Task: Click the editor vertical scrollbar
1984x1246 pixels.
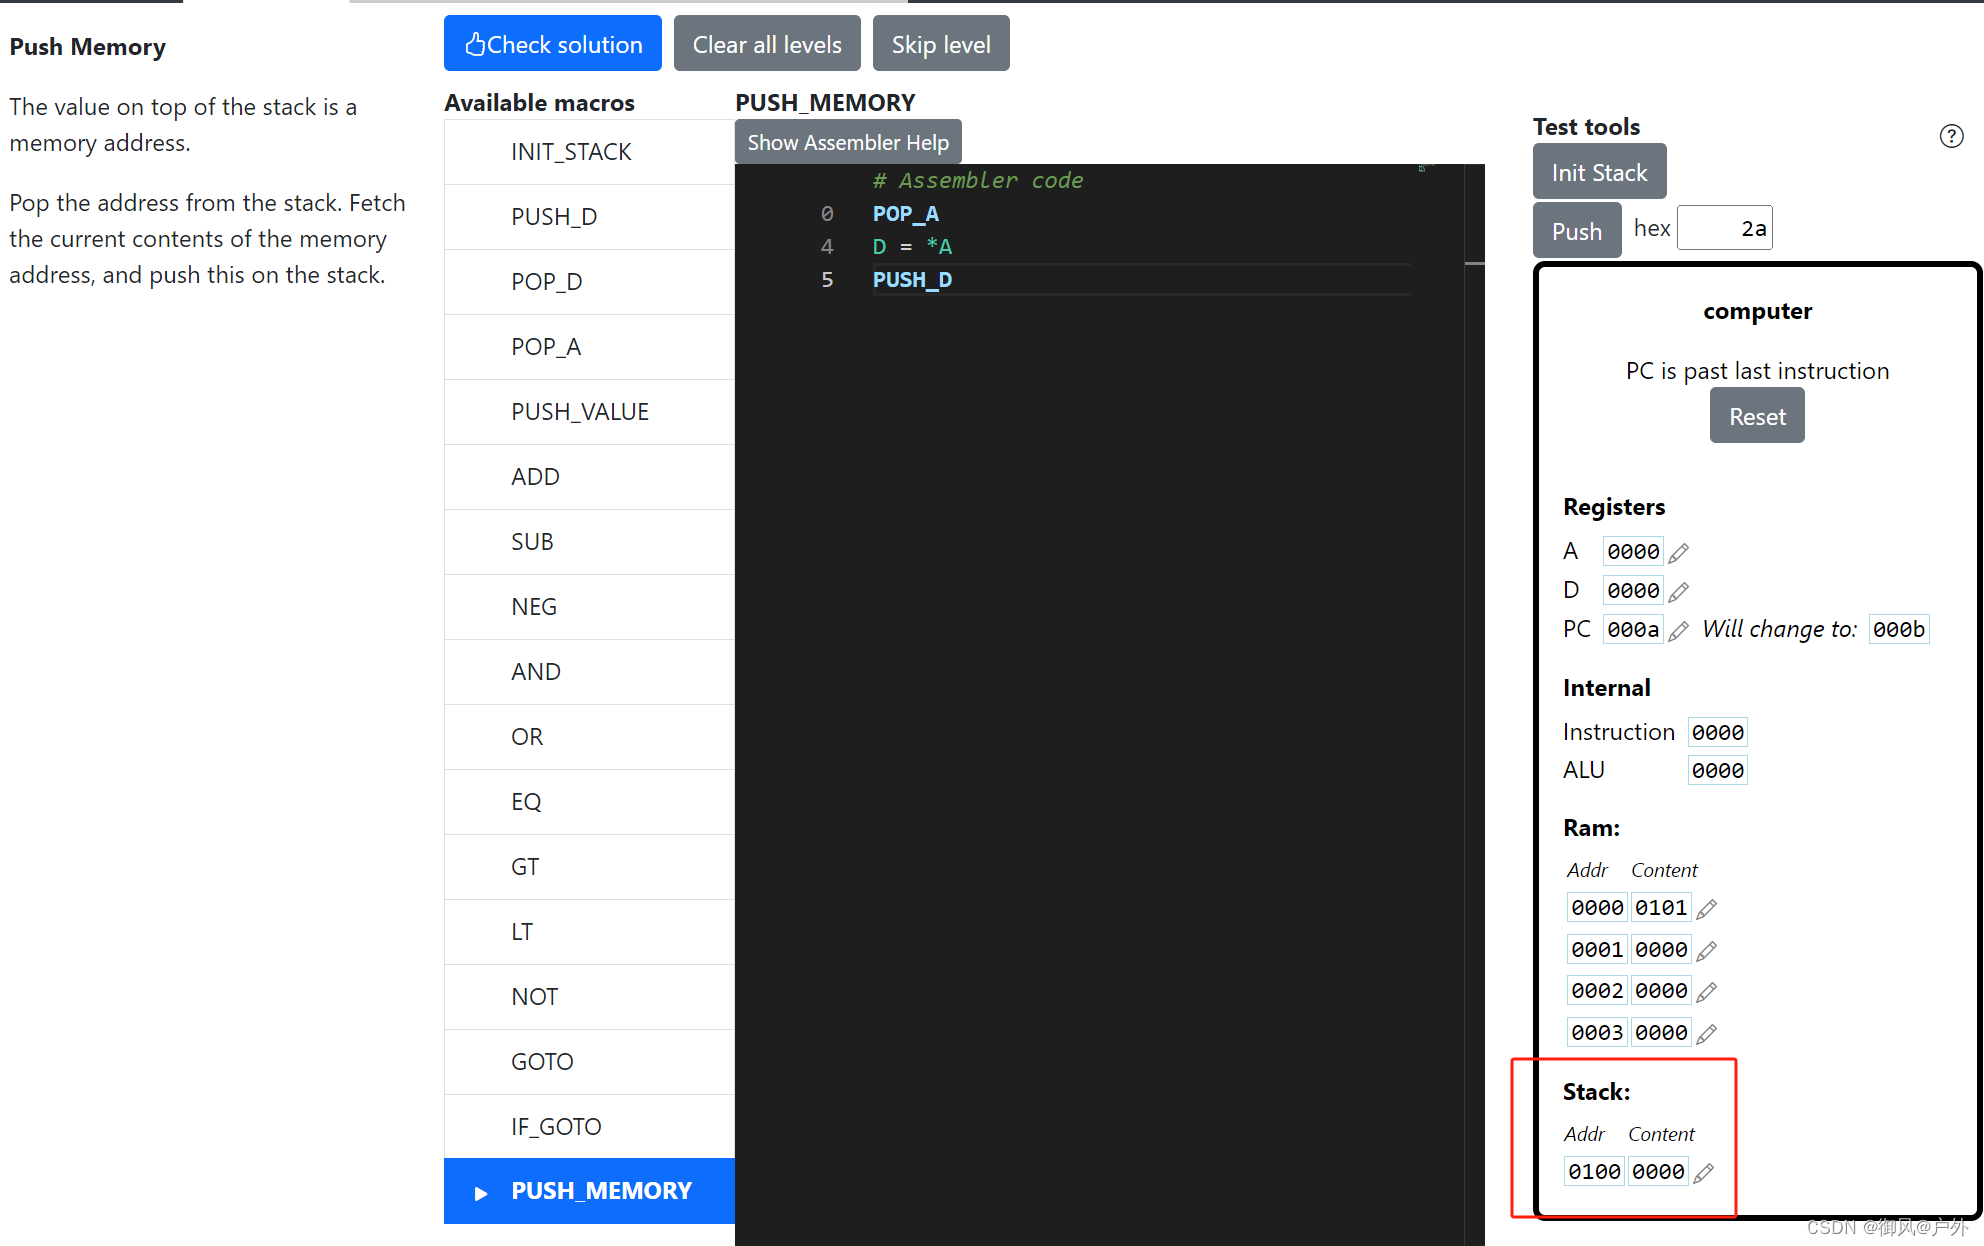Action: click(1474, 704)
